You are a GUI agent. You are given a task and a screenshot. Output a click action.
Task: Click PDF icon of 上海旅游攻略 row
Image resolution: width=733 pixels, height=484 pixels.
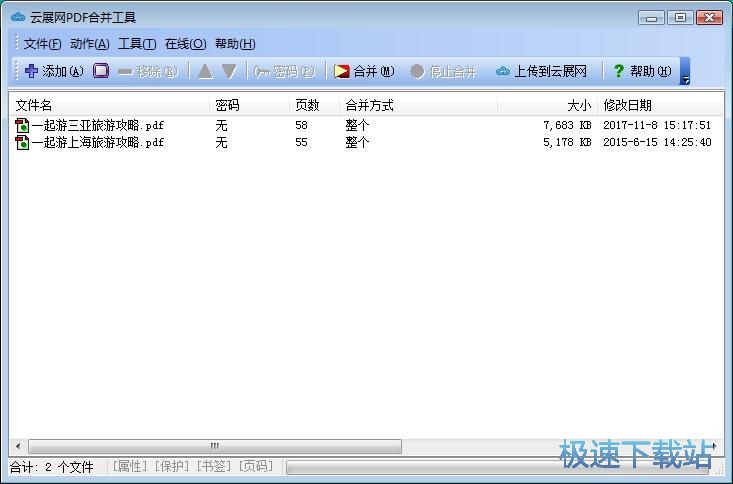coord(22,142)
